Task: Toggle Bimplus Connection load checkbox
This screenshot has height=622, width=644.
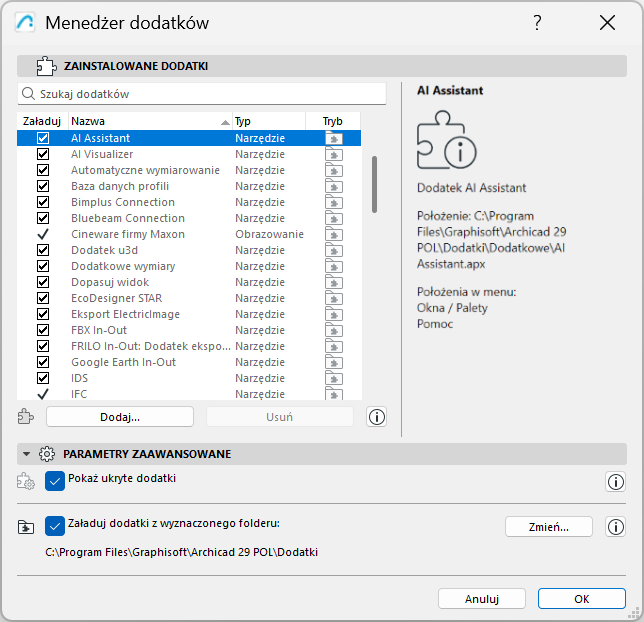Action: point(43,202)
